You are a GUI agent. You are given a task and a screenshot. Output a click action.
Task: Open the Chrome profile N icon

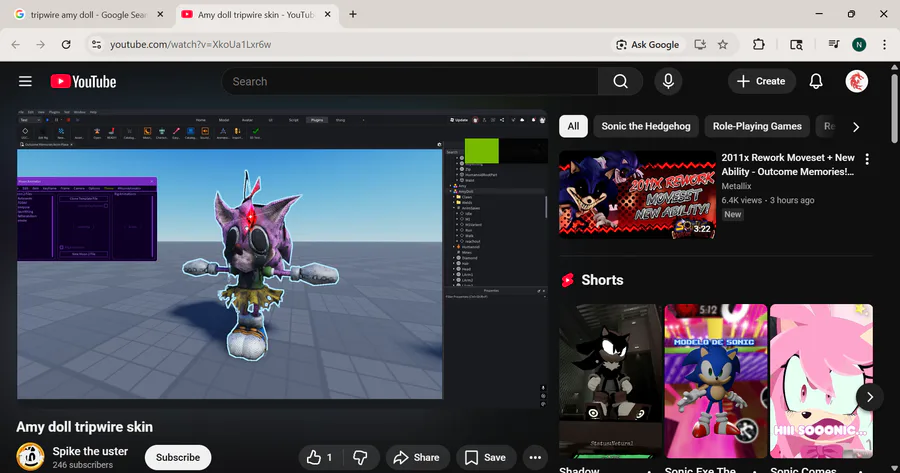(859, 44)
